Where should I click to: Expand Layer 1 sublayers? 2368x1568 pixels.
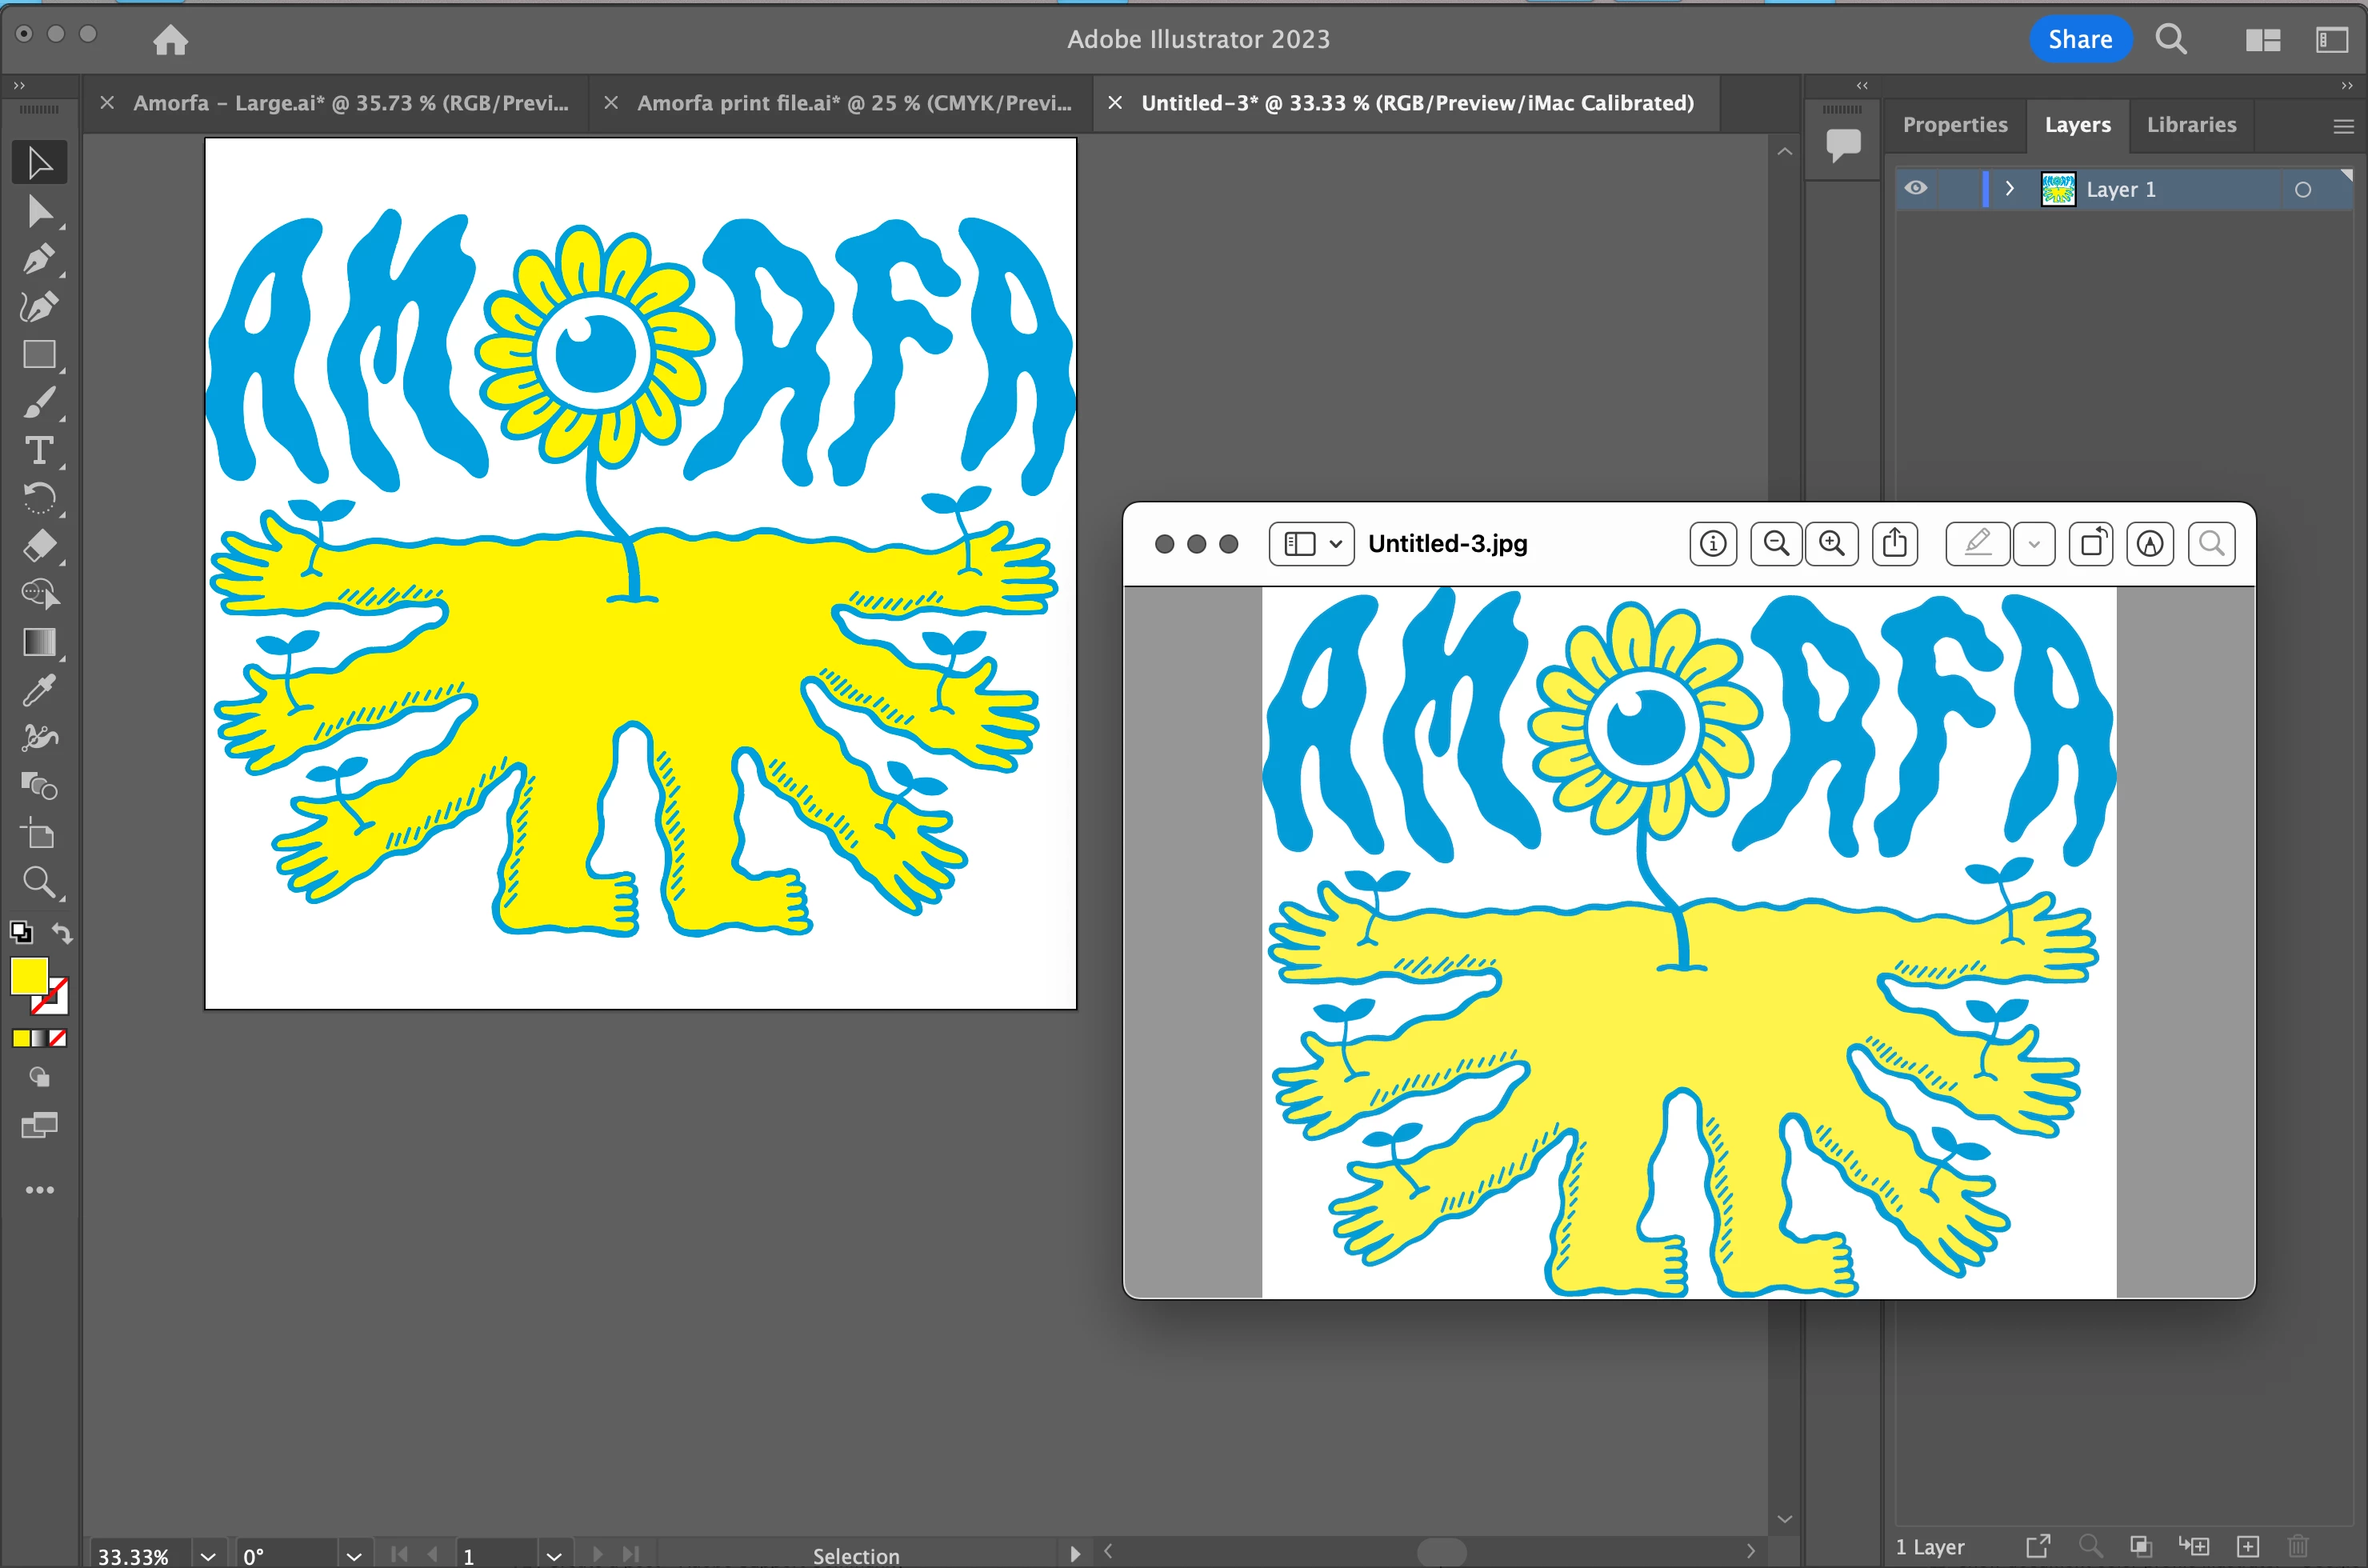[x=2009, y=189]
